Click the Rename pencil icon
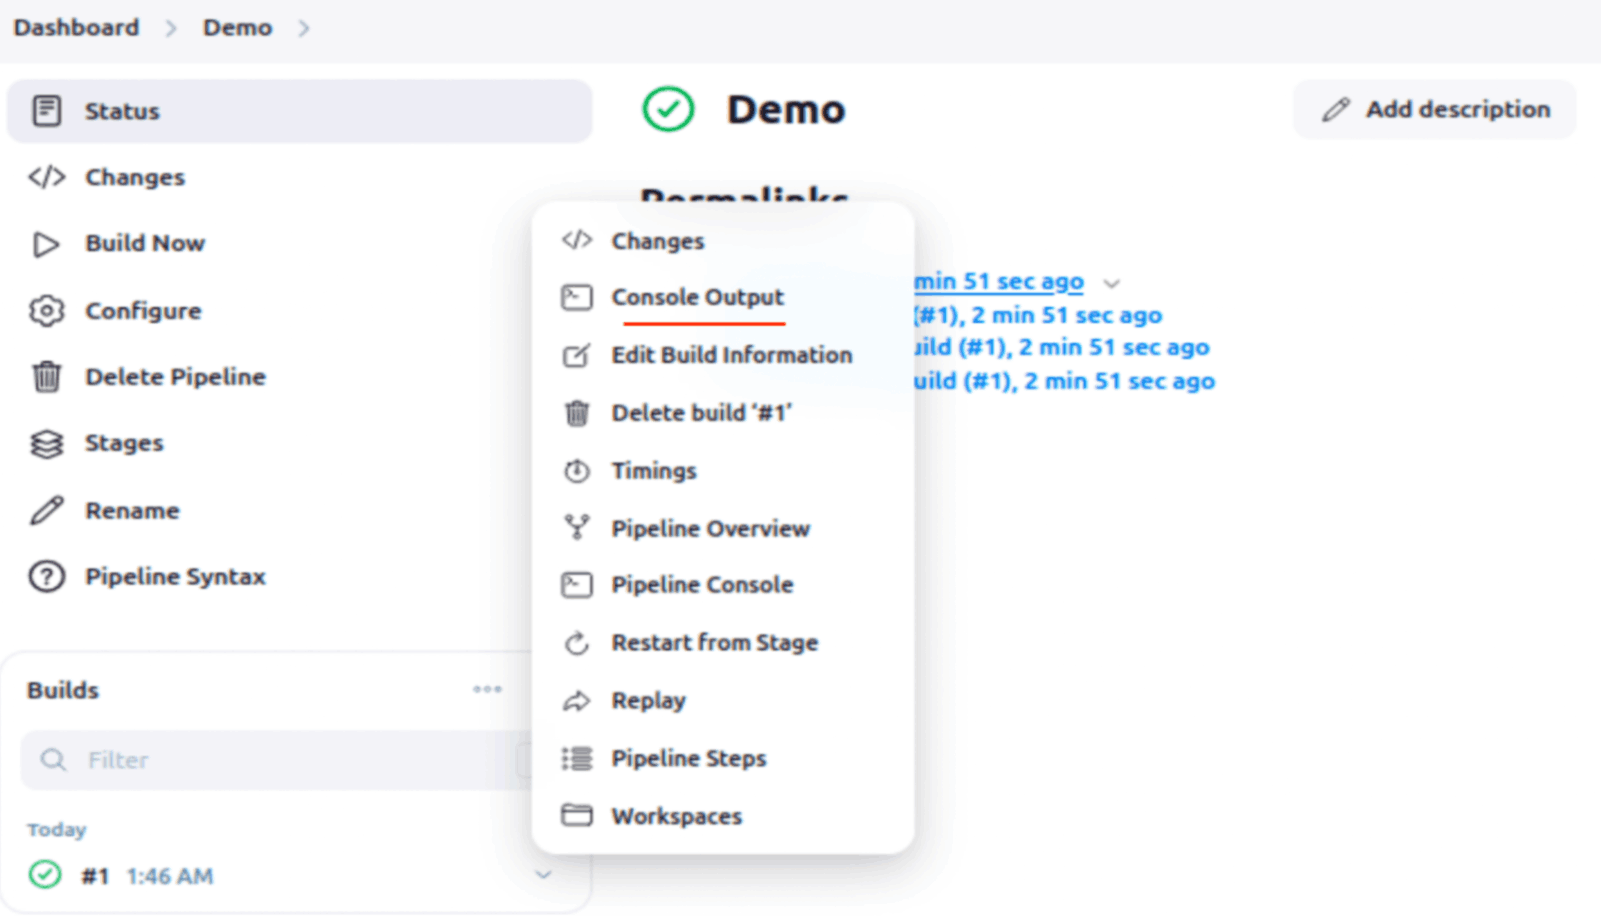 46,511
